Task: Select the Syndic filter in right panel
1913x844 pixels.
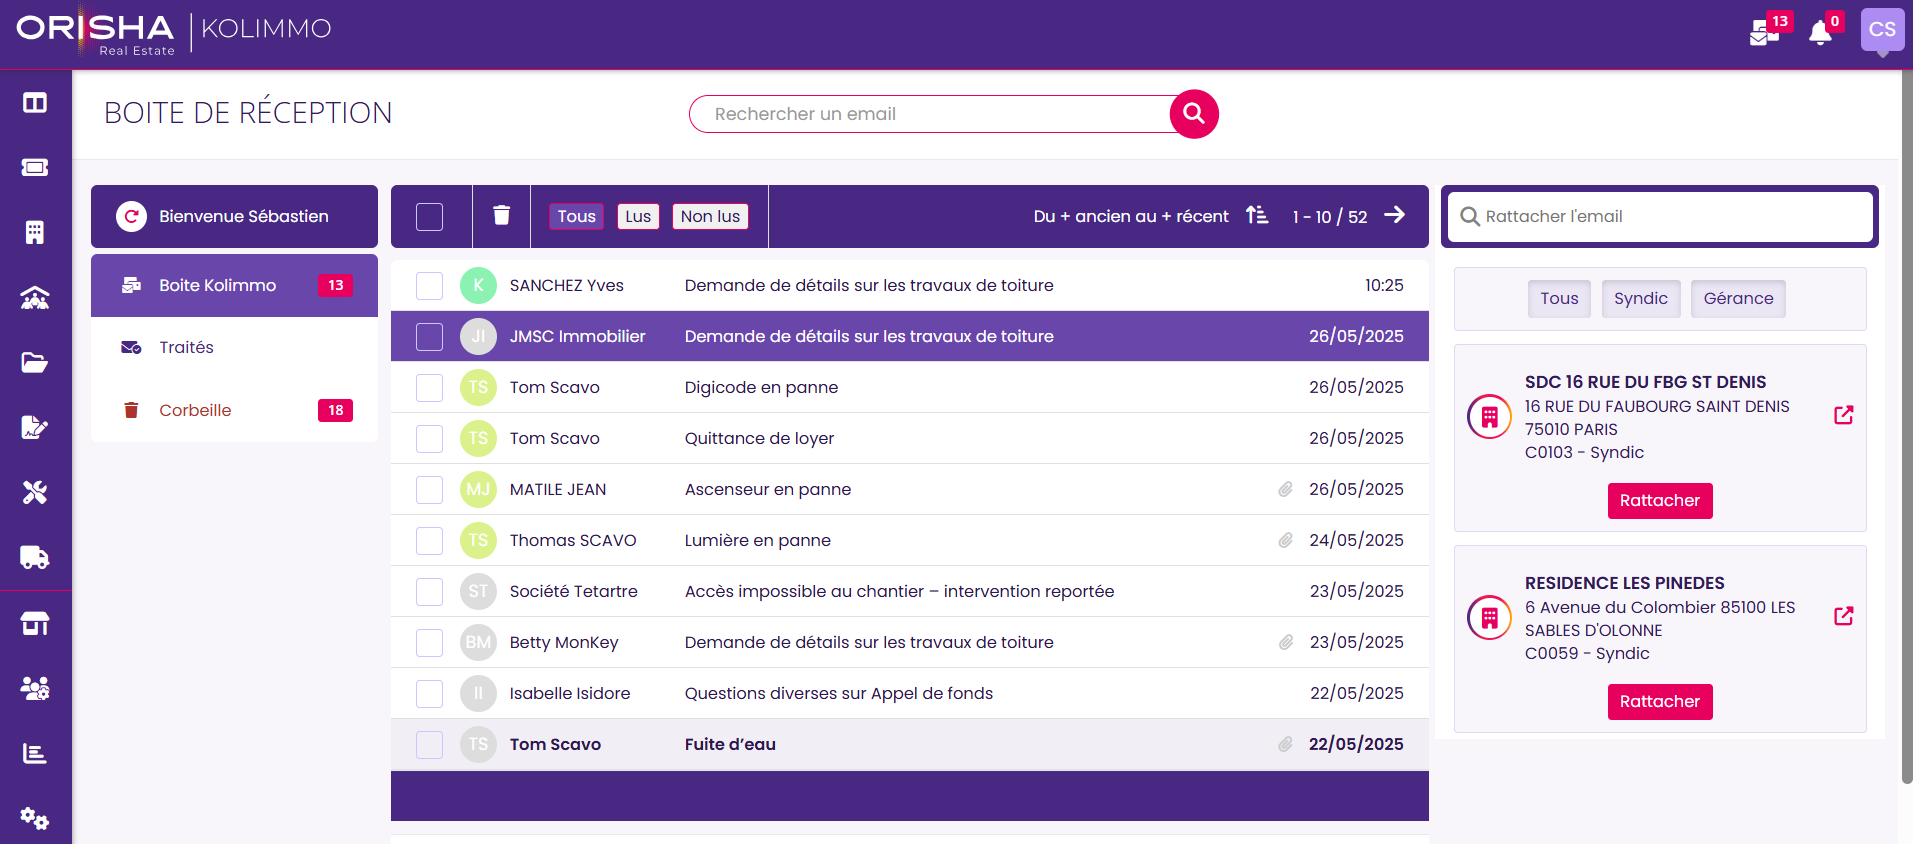Action: click(x=1641, y=299)
